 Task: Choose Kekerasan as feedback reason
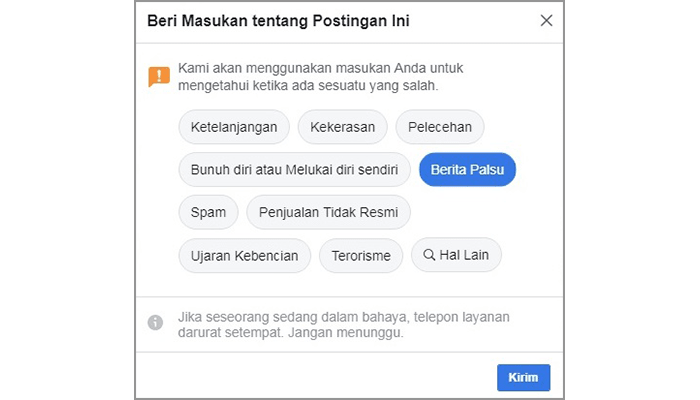[x=342, y=127]
